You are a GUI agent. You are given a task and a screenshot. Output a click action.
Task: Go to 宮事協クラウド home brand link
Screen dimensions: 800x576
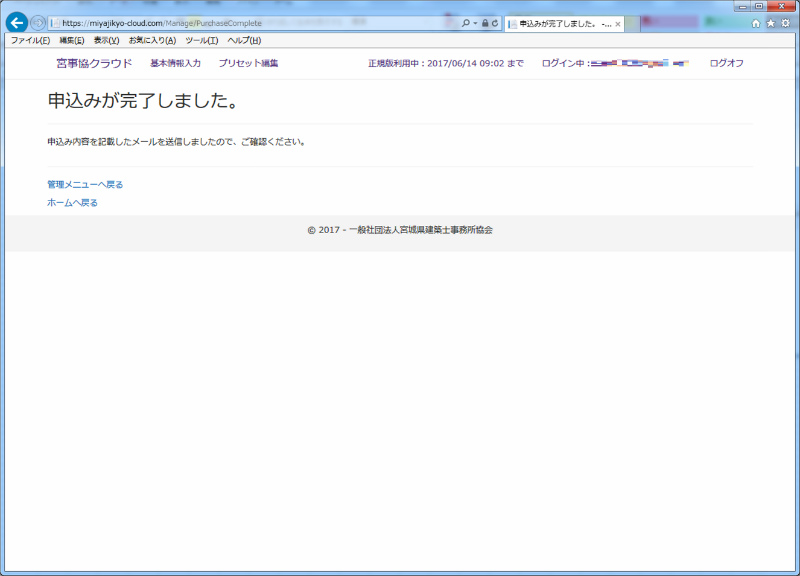(x=94, y=63)
